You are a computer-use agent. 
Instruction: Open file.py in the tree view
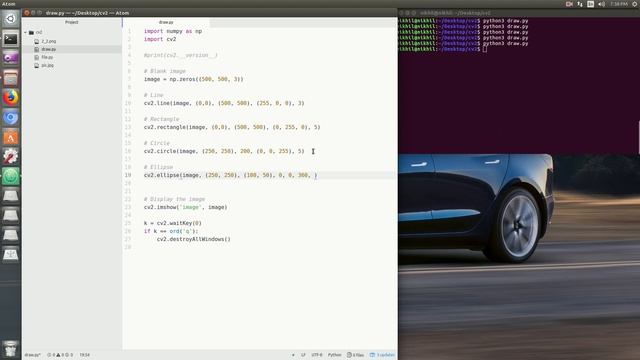click(47, 57)
